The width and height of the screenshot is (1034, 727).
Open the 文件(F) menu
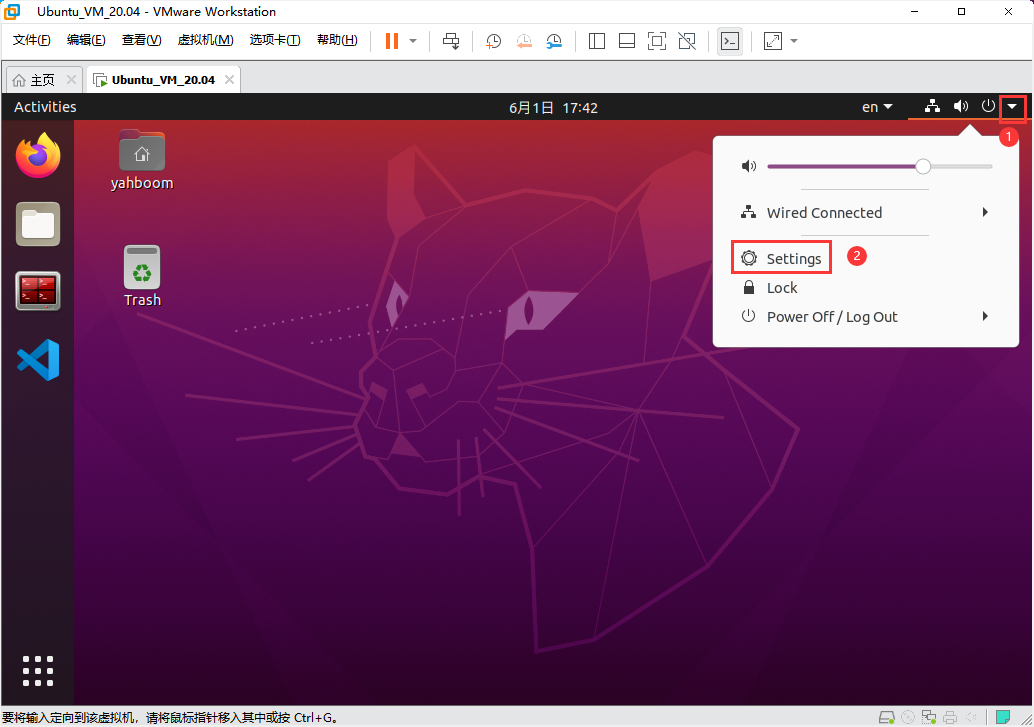tap(31, 40)
